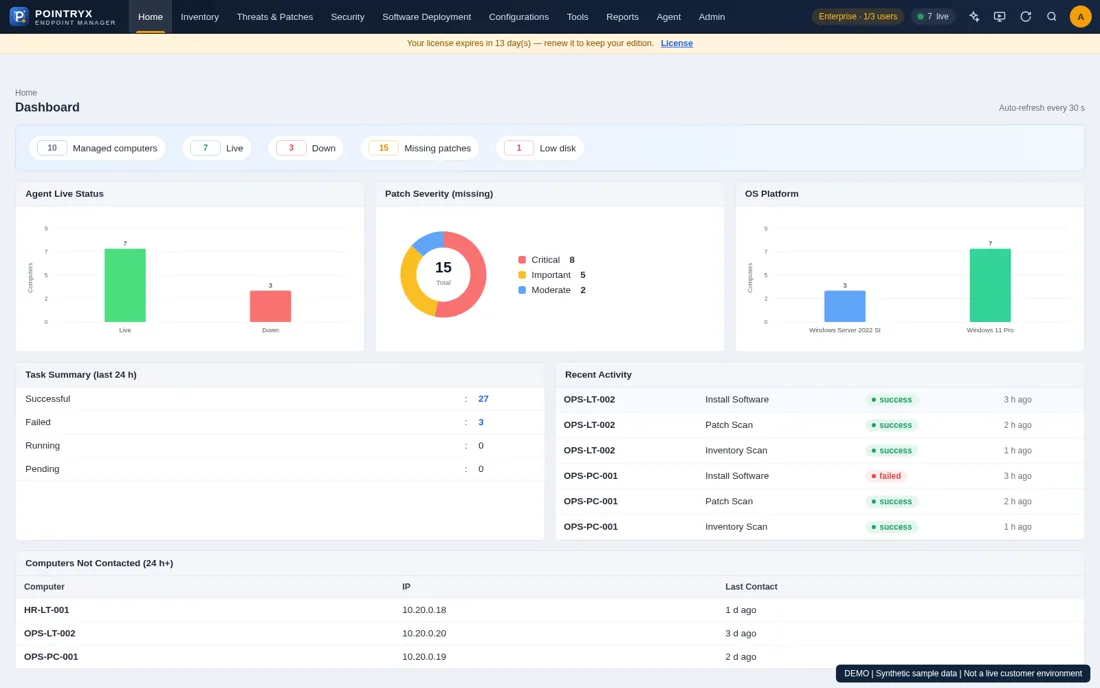Go to the Inventory menu

[200, 17]
